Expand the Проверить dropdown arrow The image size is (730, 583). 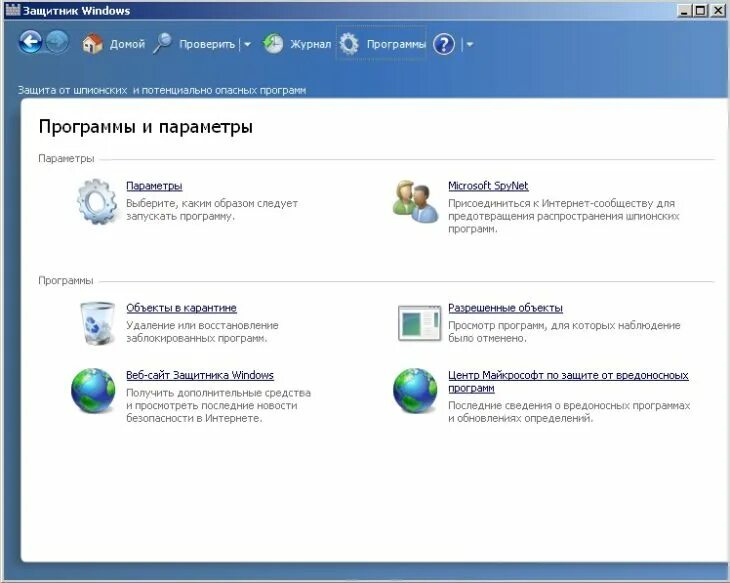tap(247, 44)
